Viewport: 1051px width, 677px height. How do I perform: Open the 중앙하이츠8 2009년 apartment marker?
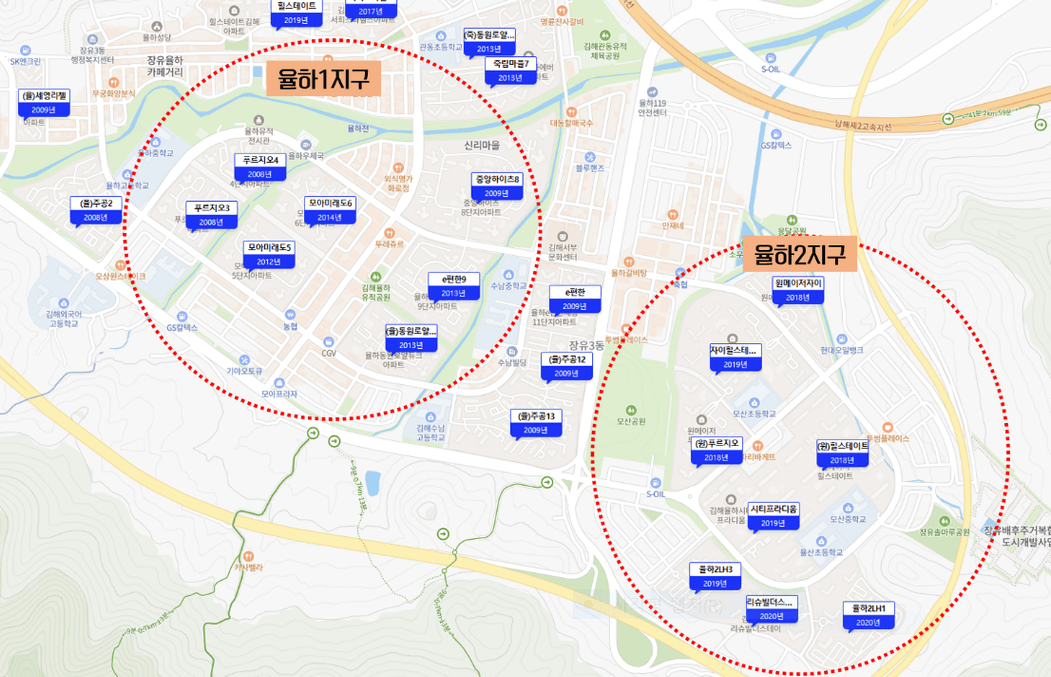click(497, 186)
